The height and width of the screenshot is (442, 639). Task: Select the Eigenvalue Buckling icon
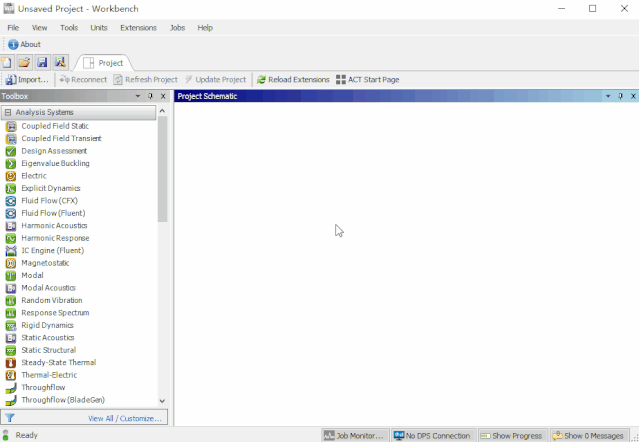pos(11,164)
